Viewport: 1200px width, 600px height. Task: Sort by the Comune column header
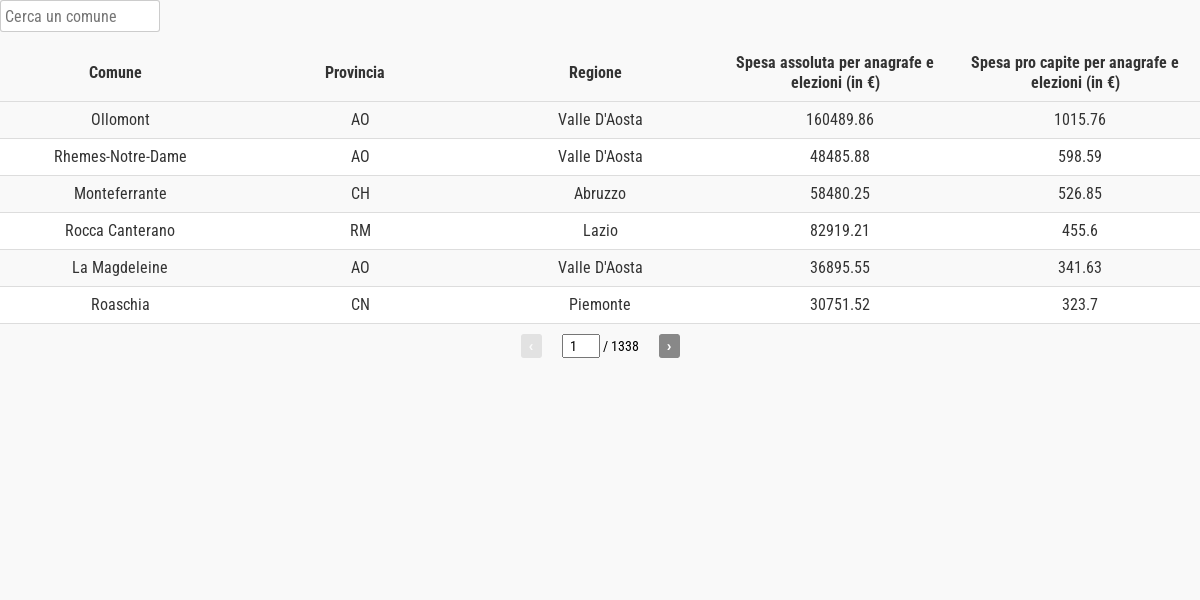115,72
